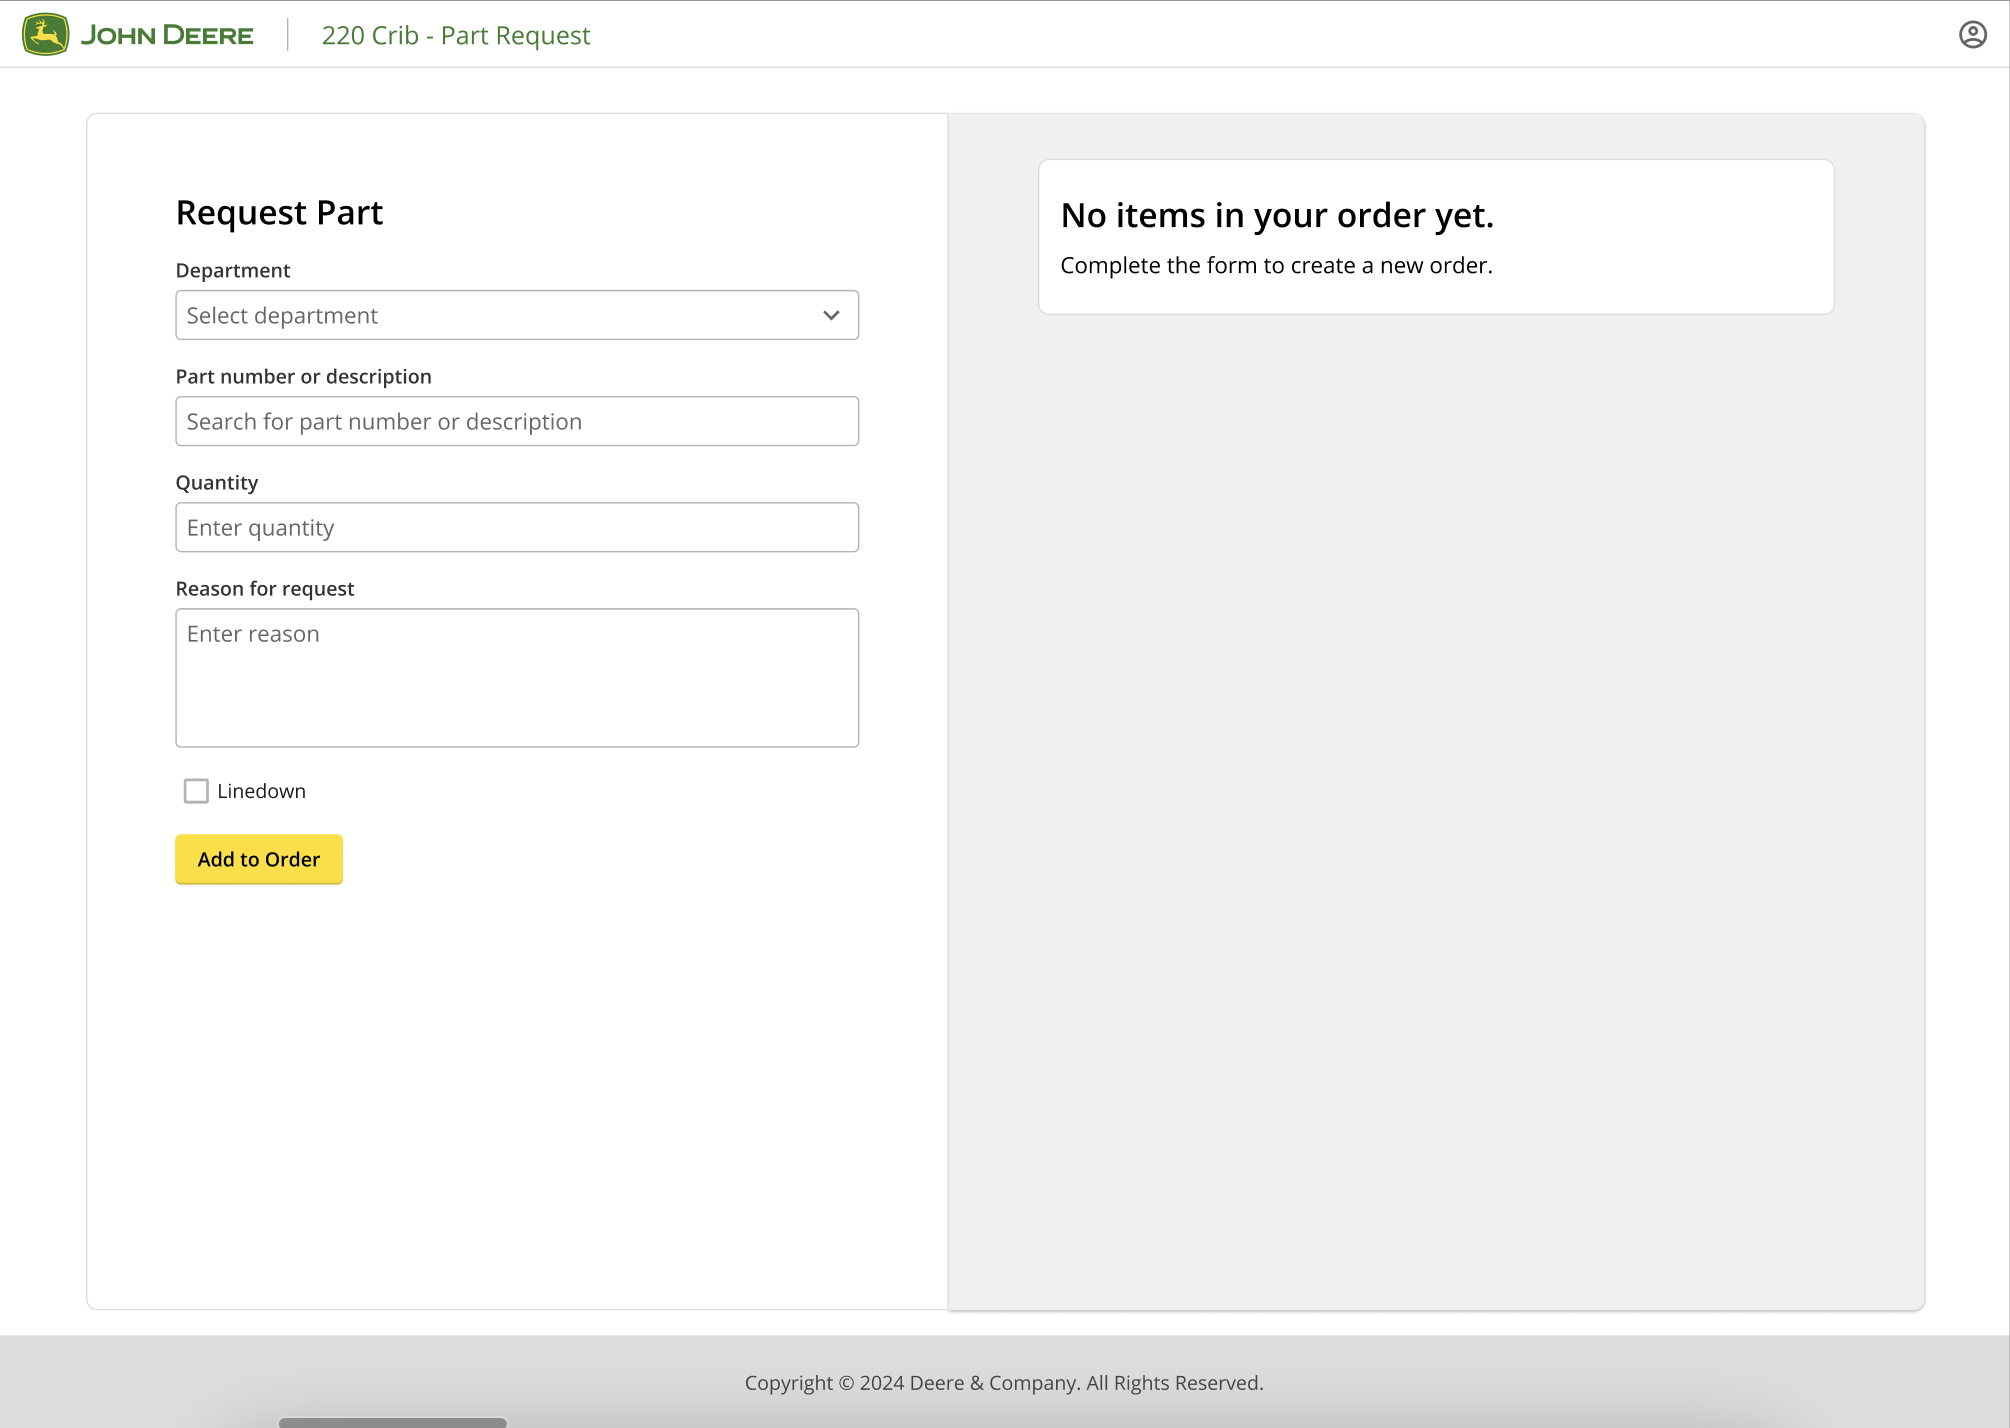
Task: Open the user profile icon
Action: pos(1972,34)
